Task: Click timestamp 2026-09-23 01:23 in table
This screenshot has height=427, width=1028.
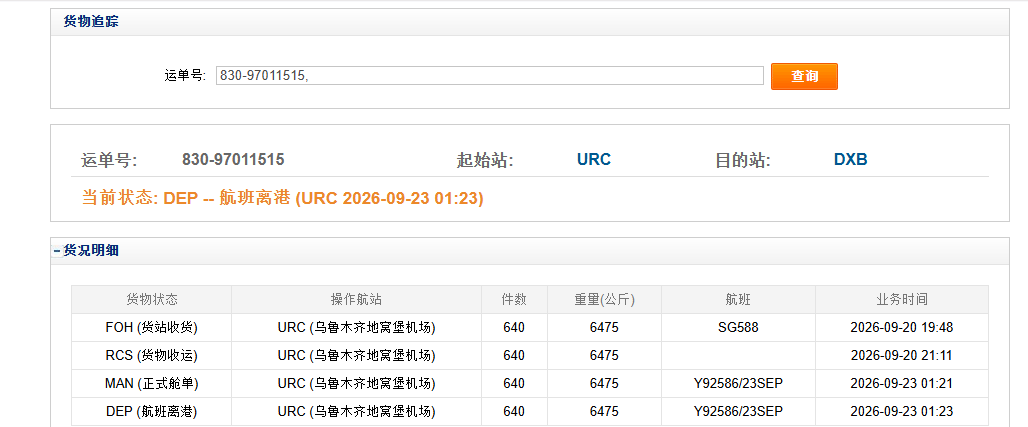Action: coord(901,412)
